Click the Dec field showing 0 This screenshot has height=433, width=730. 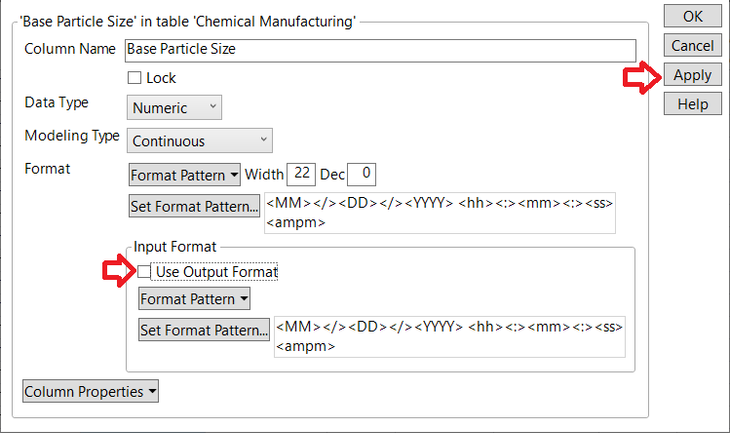point(364,175)
